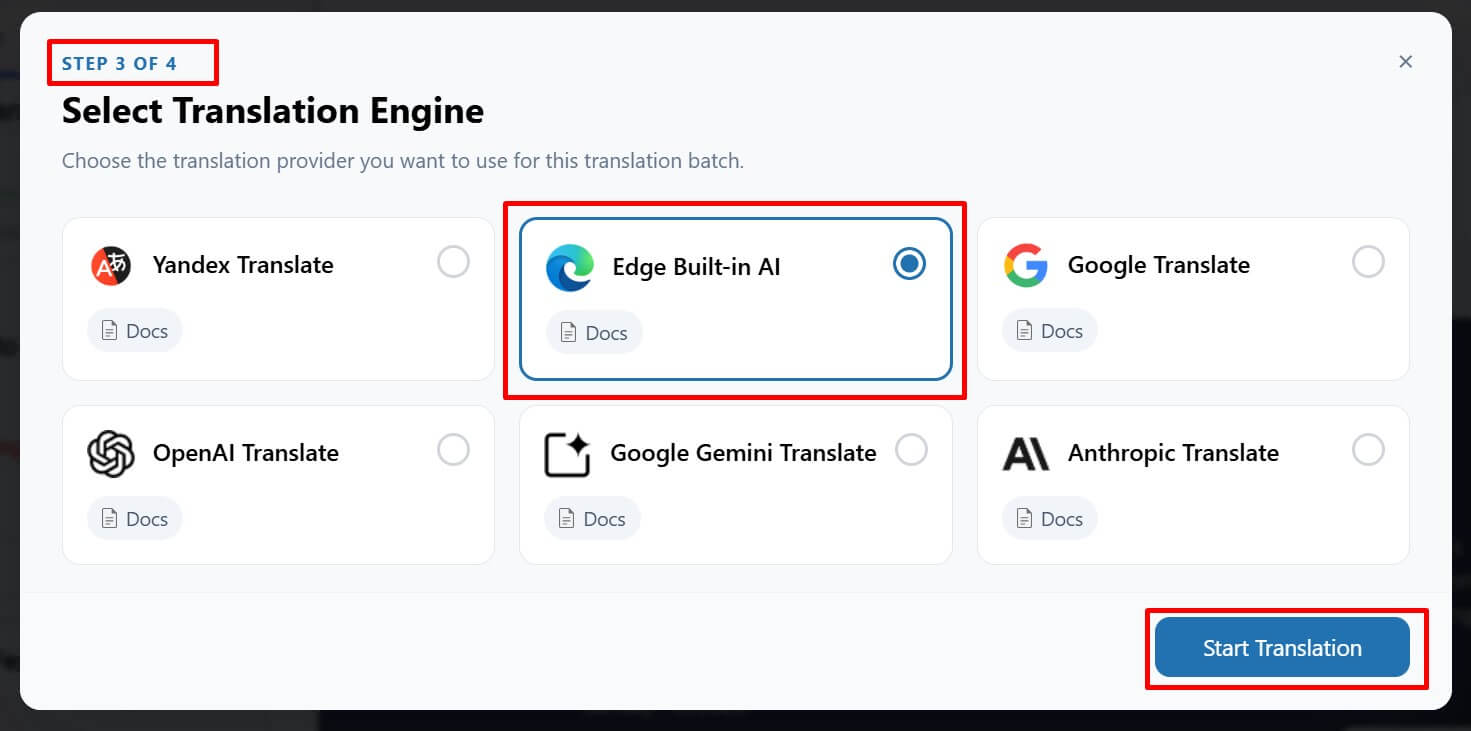Select the Edge Built-in AI radio button
This screenshot has height=731, width=1471.
(909, 264)
